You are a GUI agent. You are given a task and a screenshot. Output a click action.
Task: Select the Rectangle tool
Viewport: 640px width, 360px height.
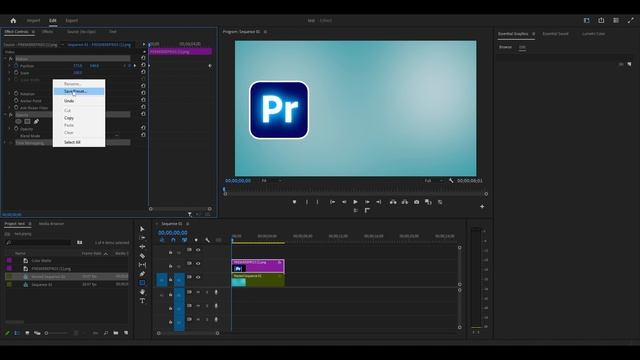tap(142, 282)
